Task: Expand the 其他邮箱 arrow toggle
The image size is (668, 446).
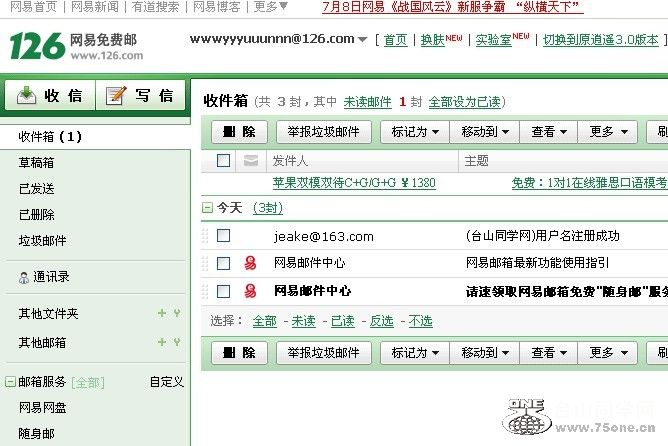Action: click(x=177, y=342)
